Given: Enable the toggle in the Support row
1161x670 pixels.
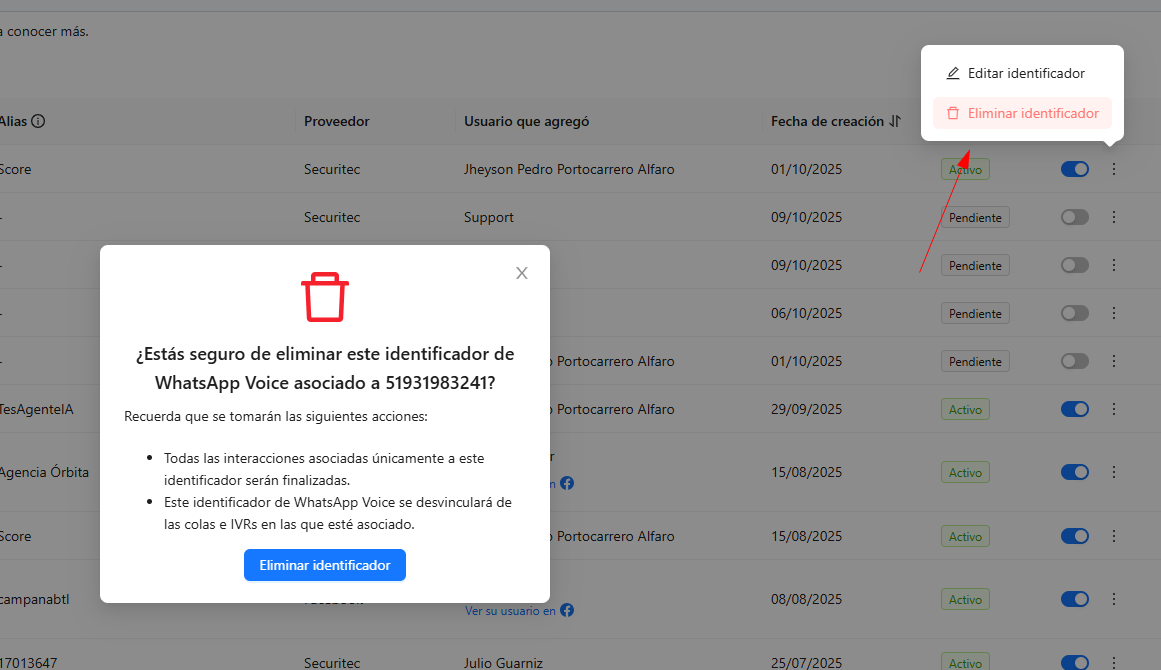Looking at the screenshot, I should 1074,217.
